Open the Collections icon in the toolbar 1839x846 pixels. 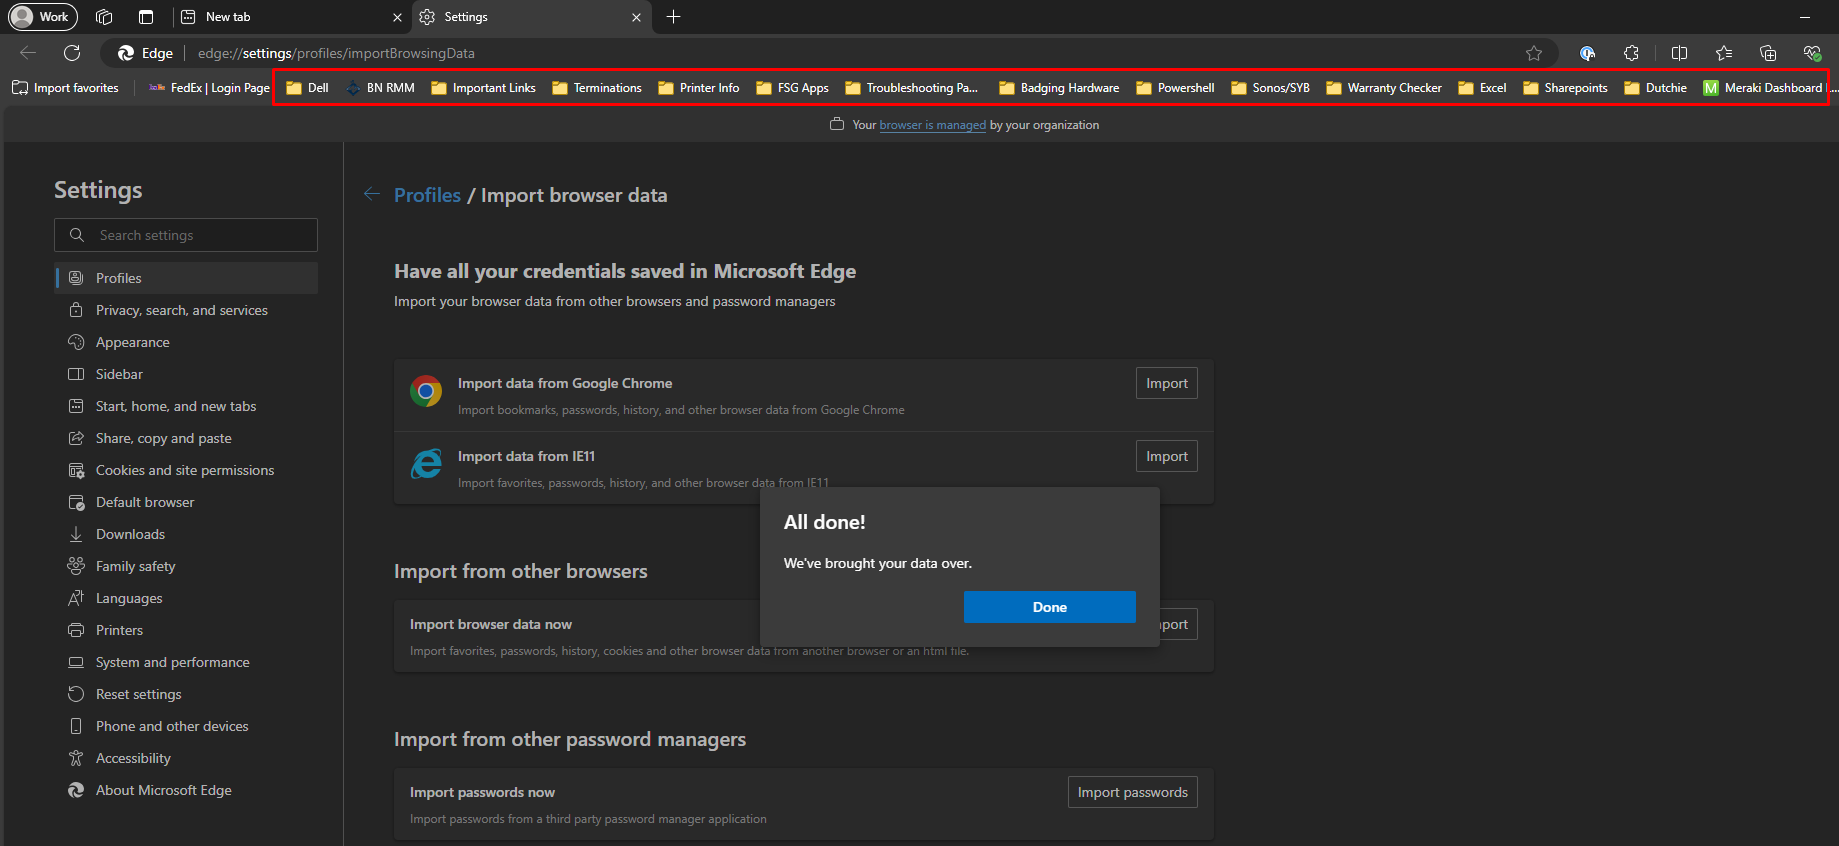point(1767,53)
